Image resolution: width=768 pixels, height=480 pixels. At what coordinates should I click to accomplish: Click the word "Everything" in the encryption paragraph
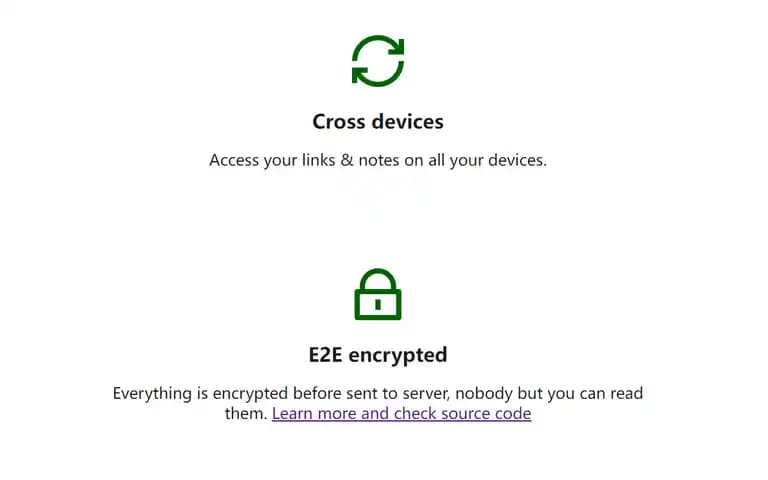click(152, 394)
